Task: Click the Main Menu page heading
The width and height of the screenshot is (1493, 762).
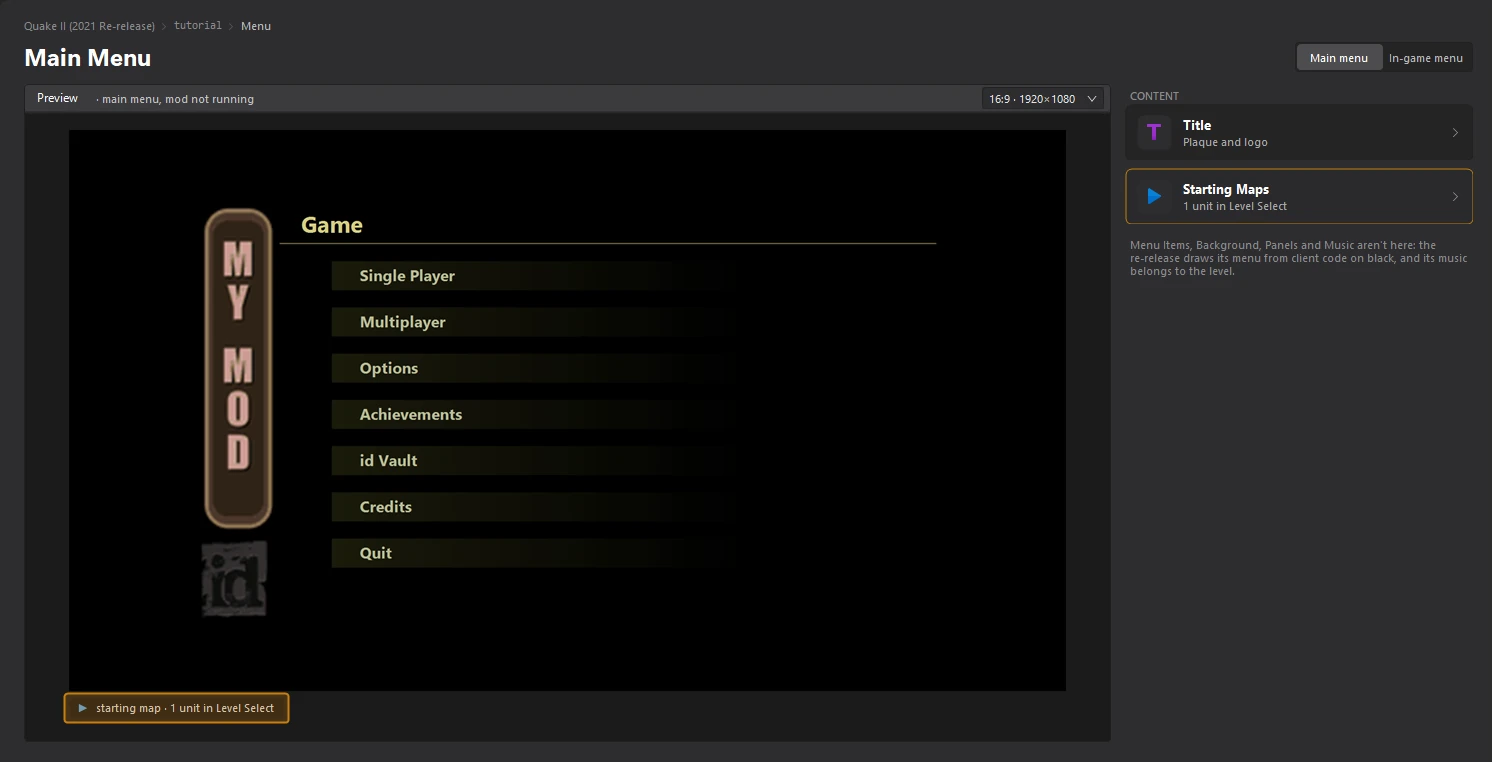Action: coord(88,58)
